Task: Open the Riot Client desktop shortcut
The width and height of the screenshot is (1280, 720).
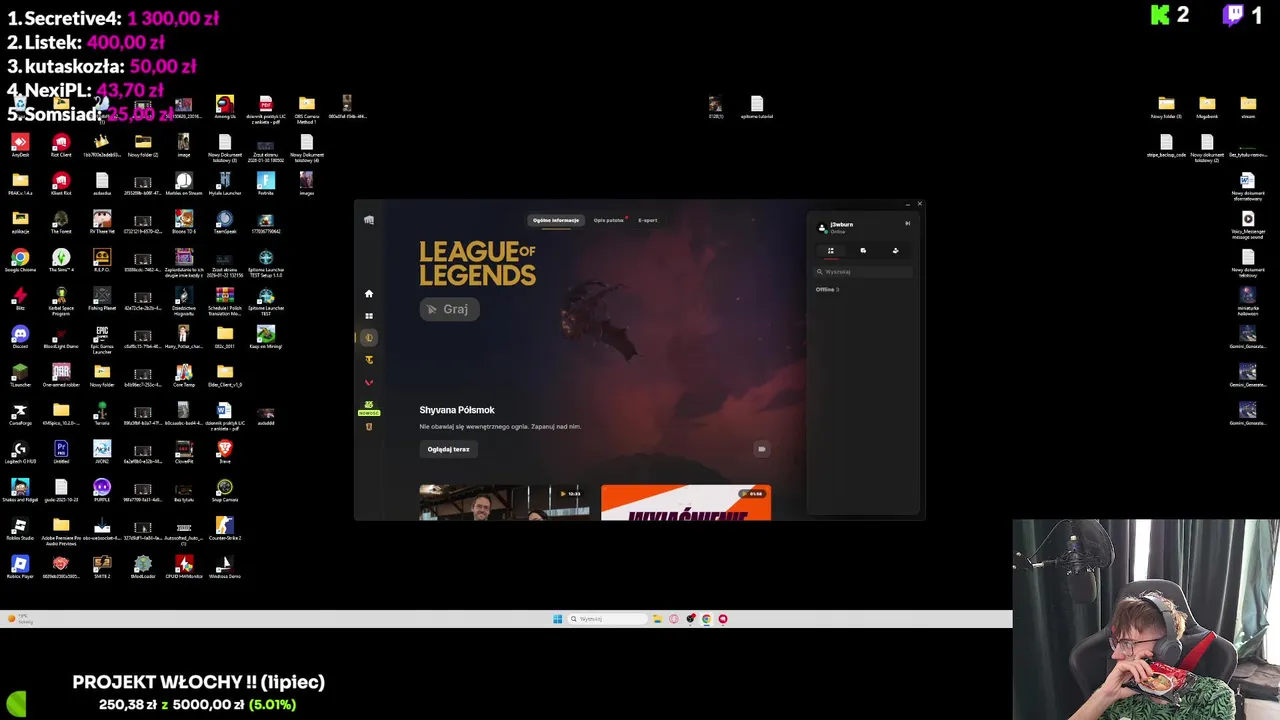Action: tap(61, 146)
